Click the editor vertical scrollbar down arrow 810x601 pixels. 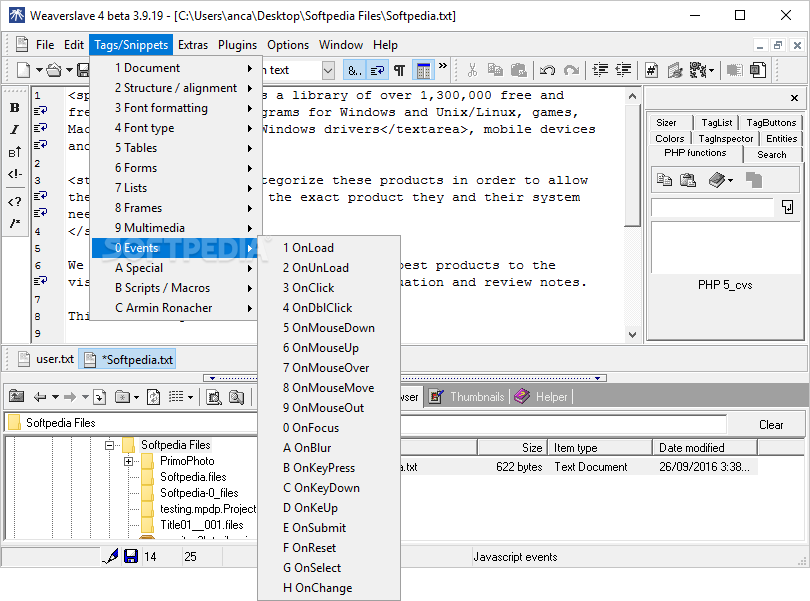[x=632, y=334]
